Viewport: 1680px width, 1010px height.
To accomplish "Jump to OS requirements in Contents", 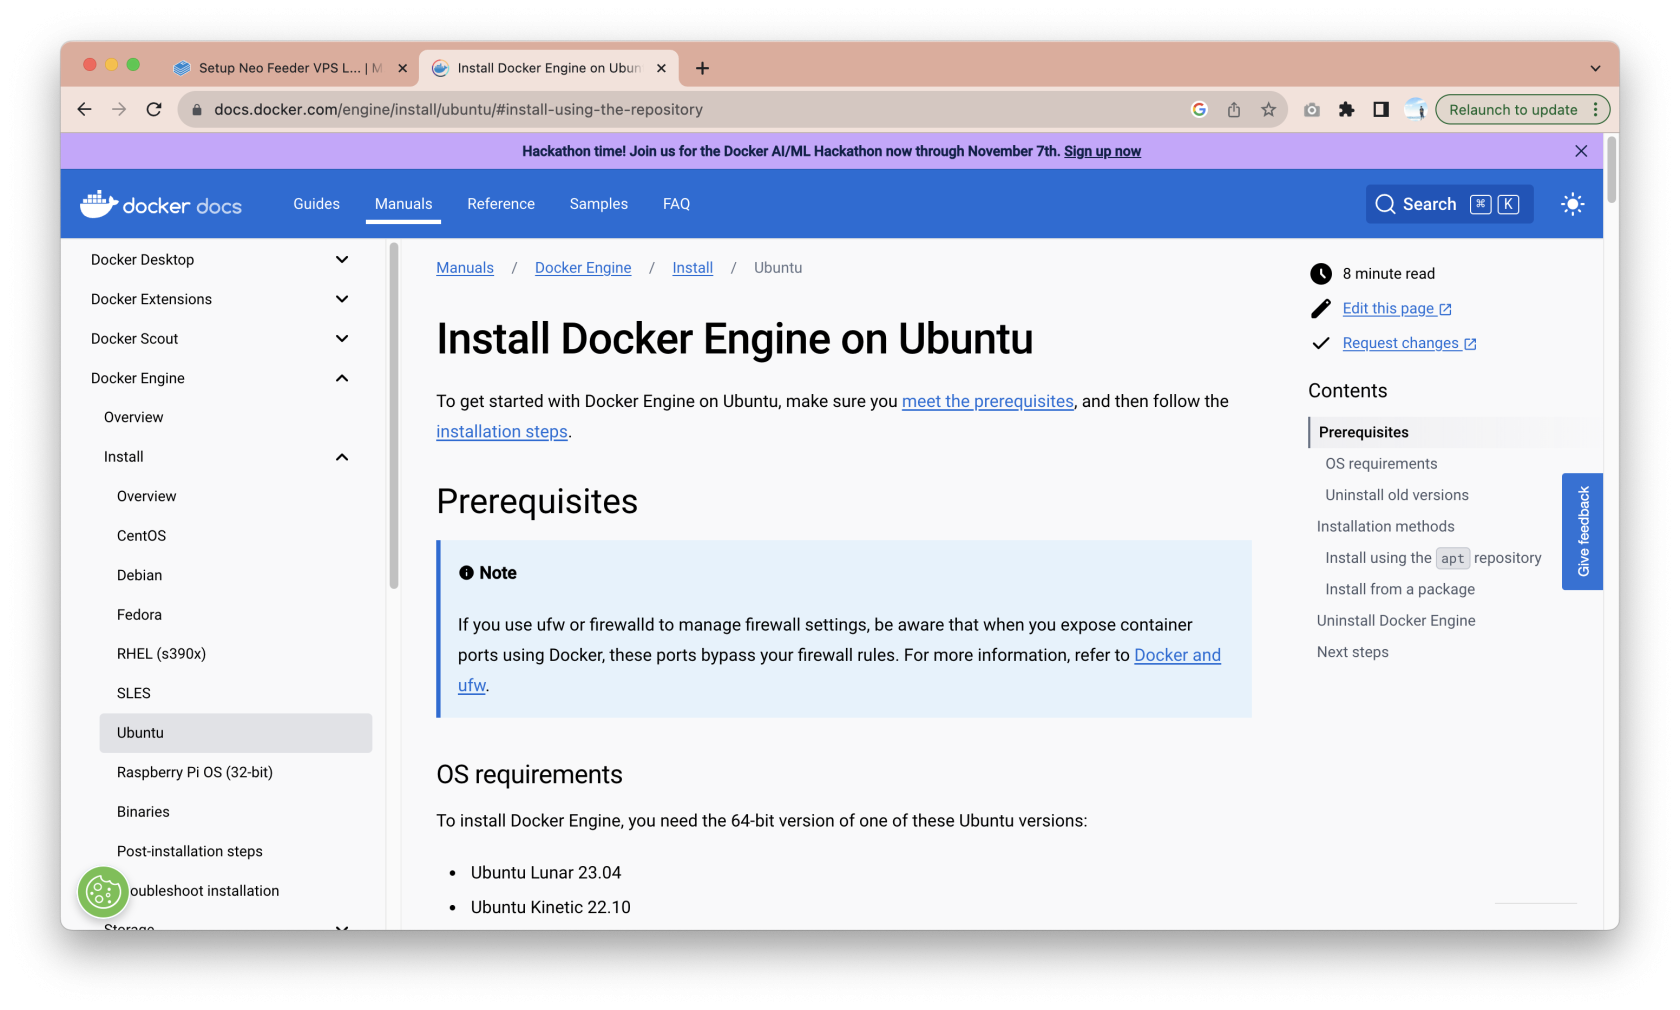I will [1381, 464].
